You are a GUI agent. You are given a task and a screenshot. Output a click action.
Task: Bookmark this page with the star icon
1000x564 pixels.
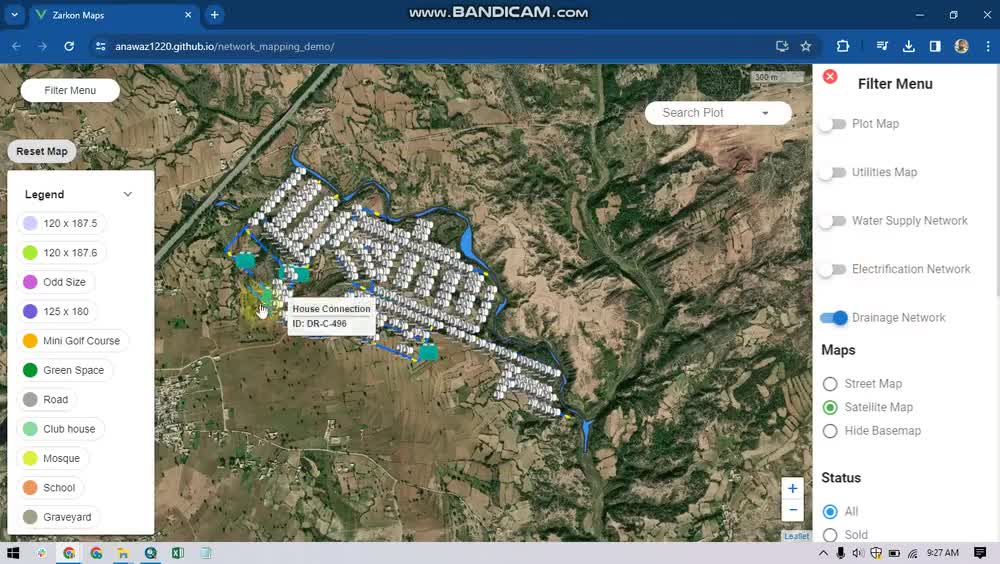pyautogui.click(x=806, y=46)
